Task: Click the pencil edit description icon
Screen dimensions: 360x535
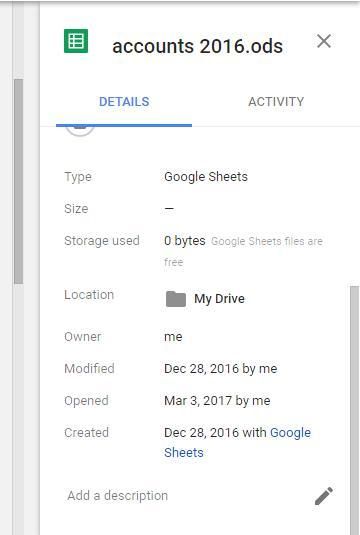Action: pos(323,495)
